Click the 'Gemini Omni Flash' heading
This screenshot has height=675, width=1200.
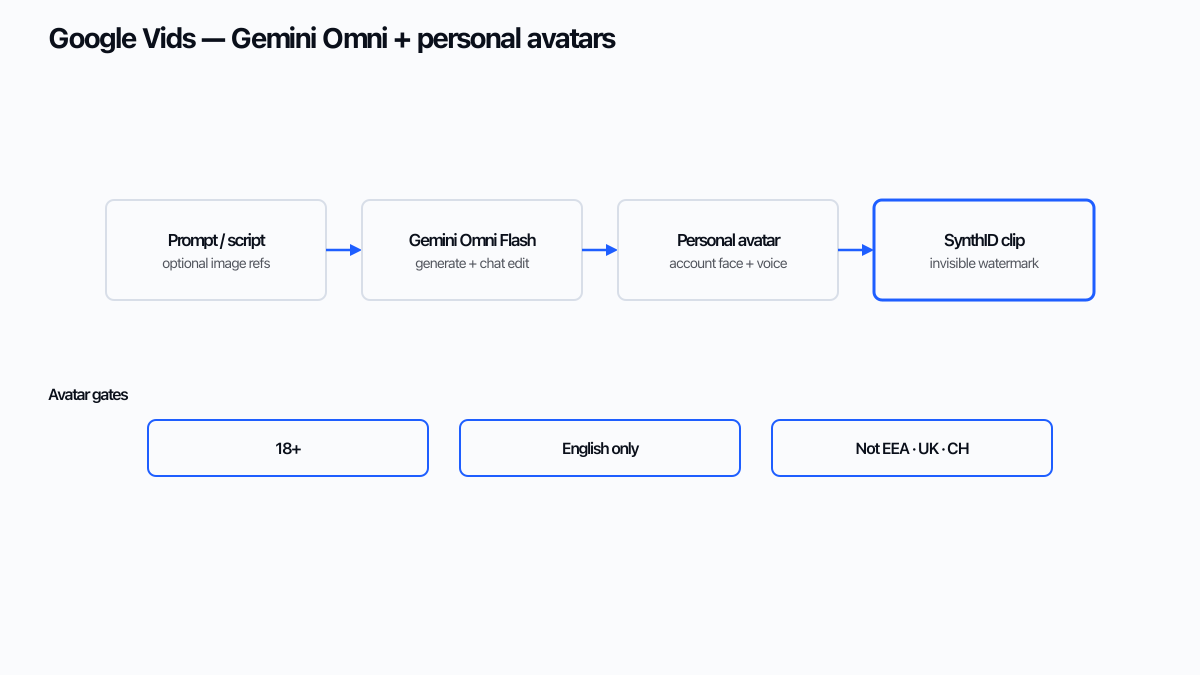click(x=472, y=241)
